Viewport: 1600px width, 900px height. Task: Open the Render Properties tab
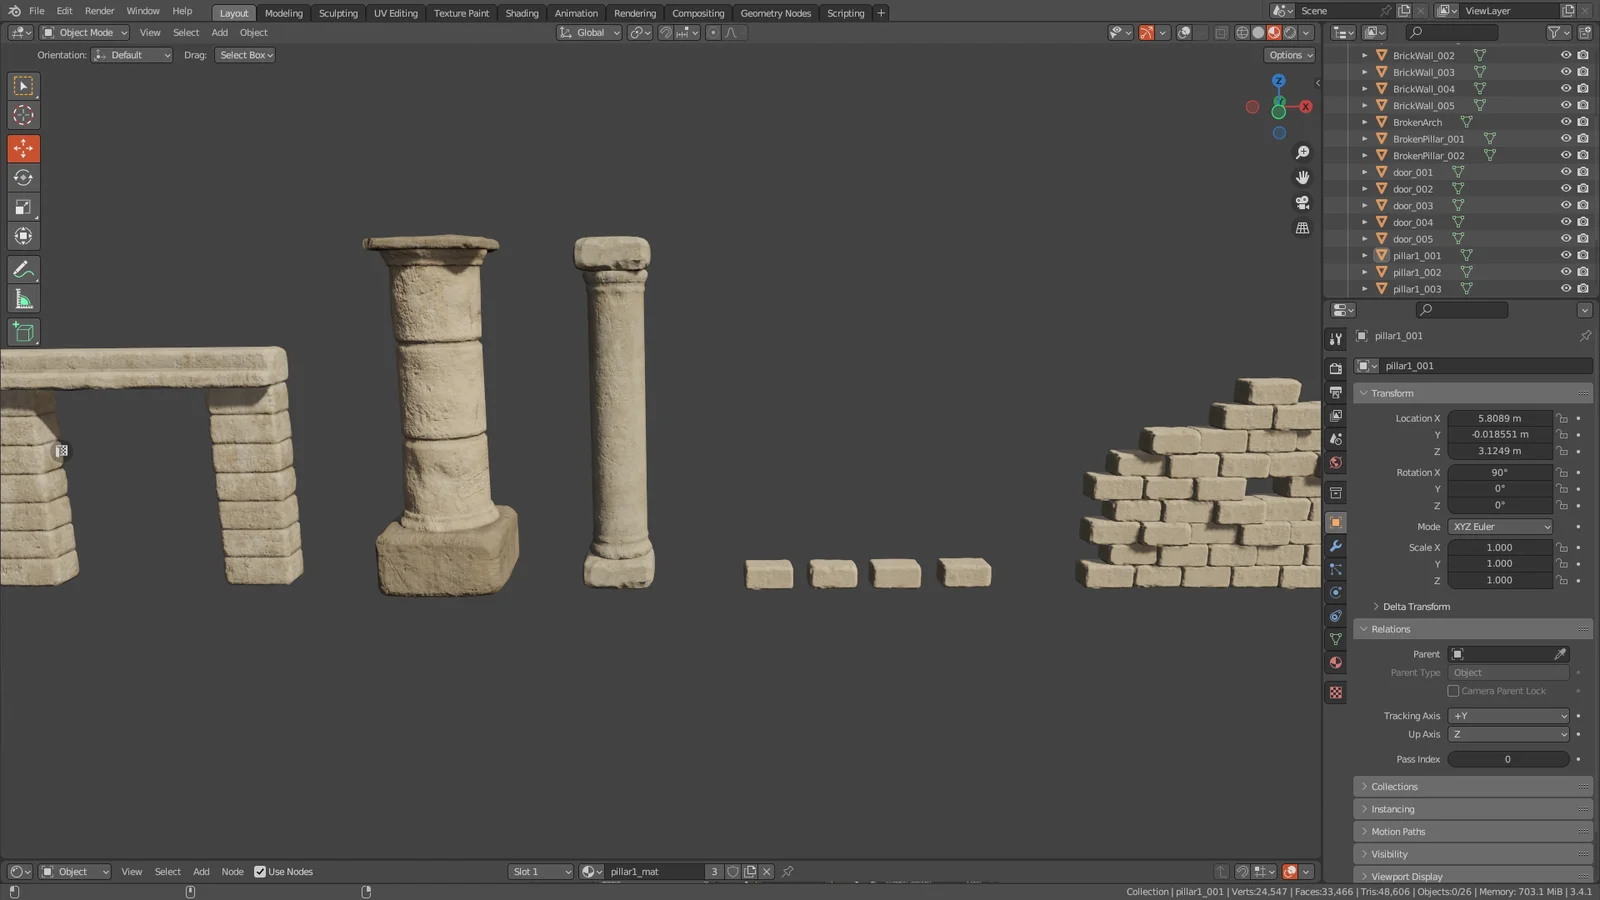[x=1336, y=368]
